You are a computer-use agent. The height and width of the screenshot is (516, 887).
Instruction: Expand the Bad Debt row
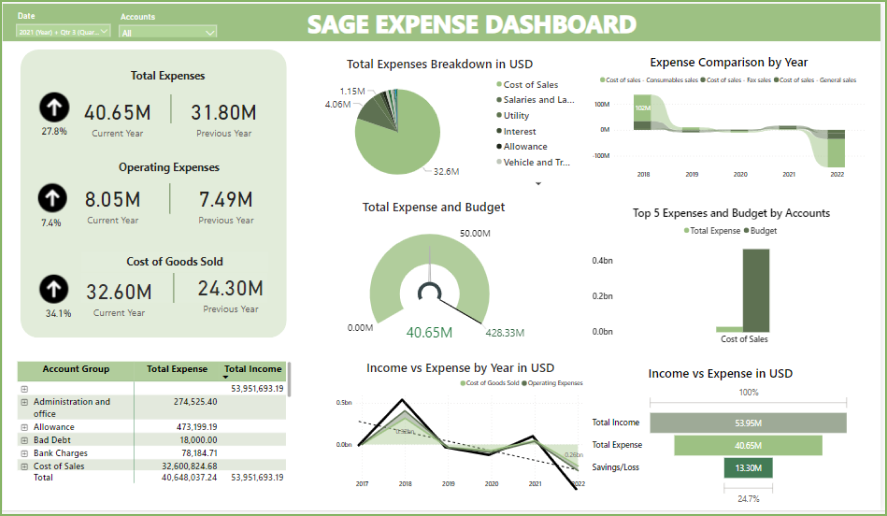tap(24, 440)
